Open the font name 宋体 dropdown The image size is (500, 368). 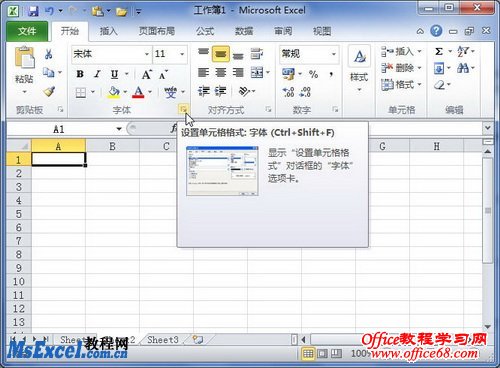click(x=146, y=54)
